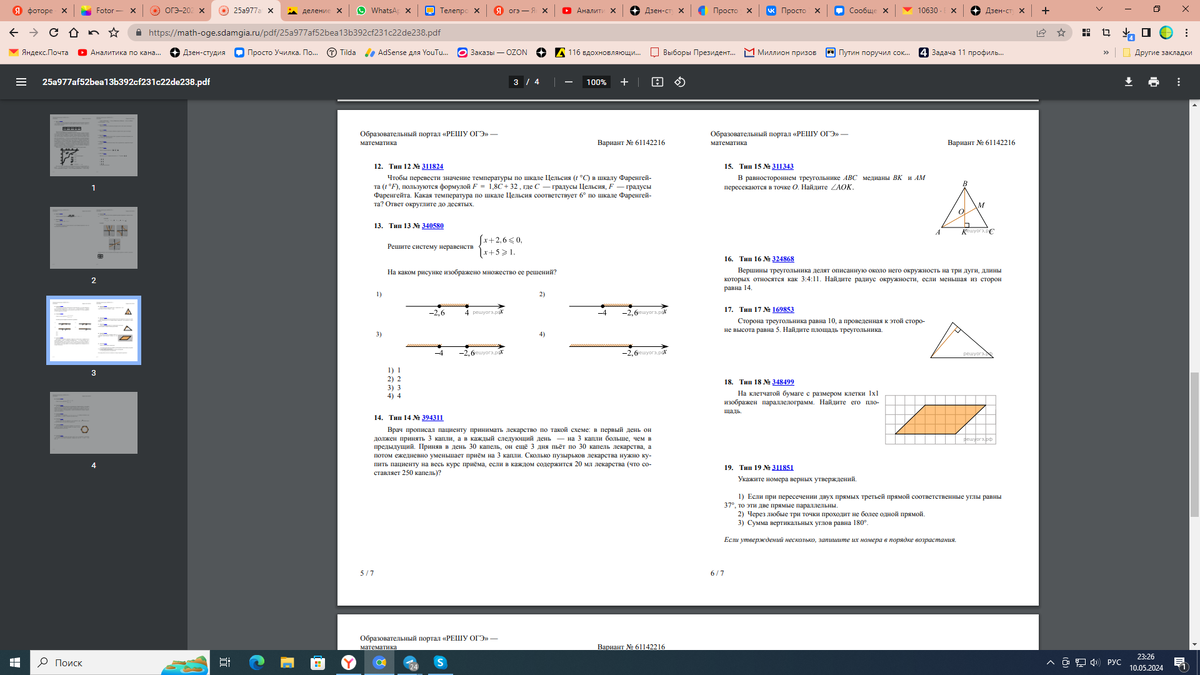1200x675 pixels.
Task: Zoom in using the plus button
Action: [x=624, y=82]
